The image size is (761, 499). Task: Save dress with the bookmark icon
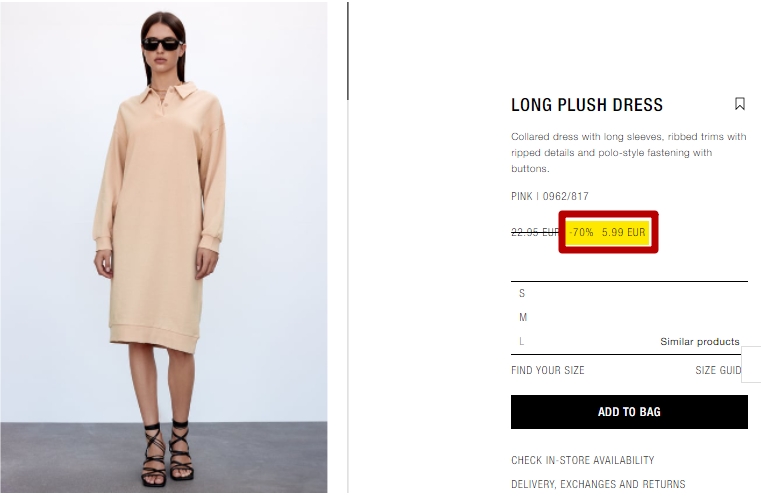pos(740,104)
